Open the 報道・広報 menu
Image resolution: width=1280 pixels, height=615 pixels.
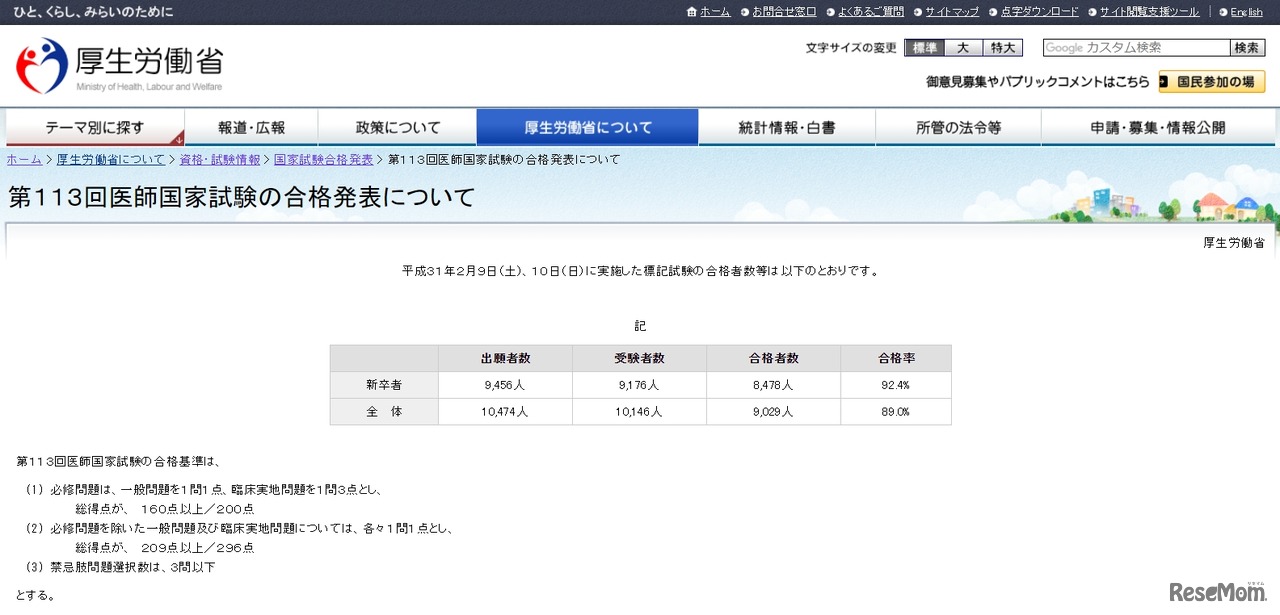click(x=252, y=127)
